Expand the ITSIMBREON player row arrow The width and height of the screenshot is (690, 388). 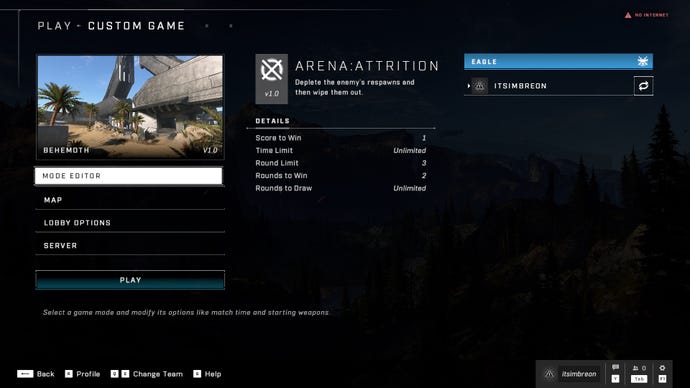coord(469,86)
